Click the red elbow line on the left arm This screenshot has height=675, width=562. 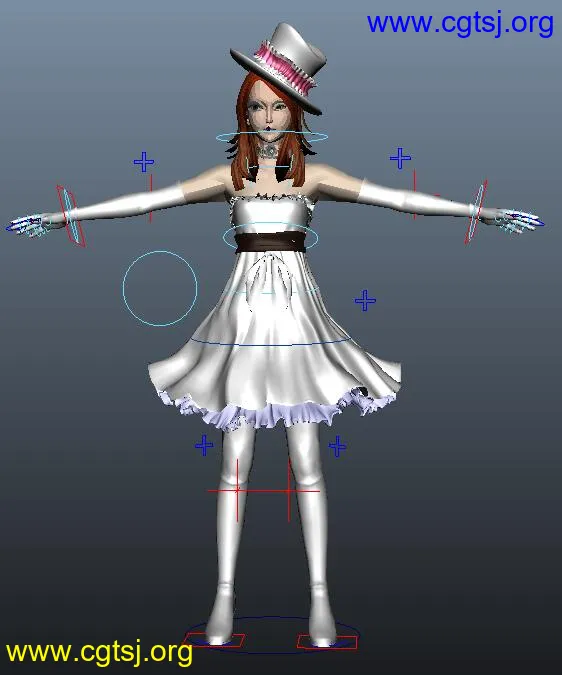(151, 198)
